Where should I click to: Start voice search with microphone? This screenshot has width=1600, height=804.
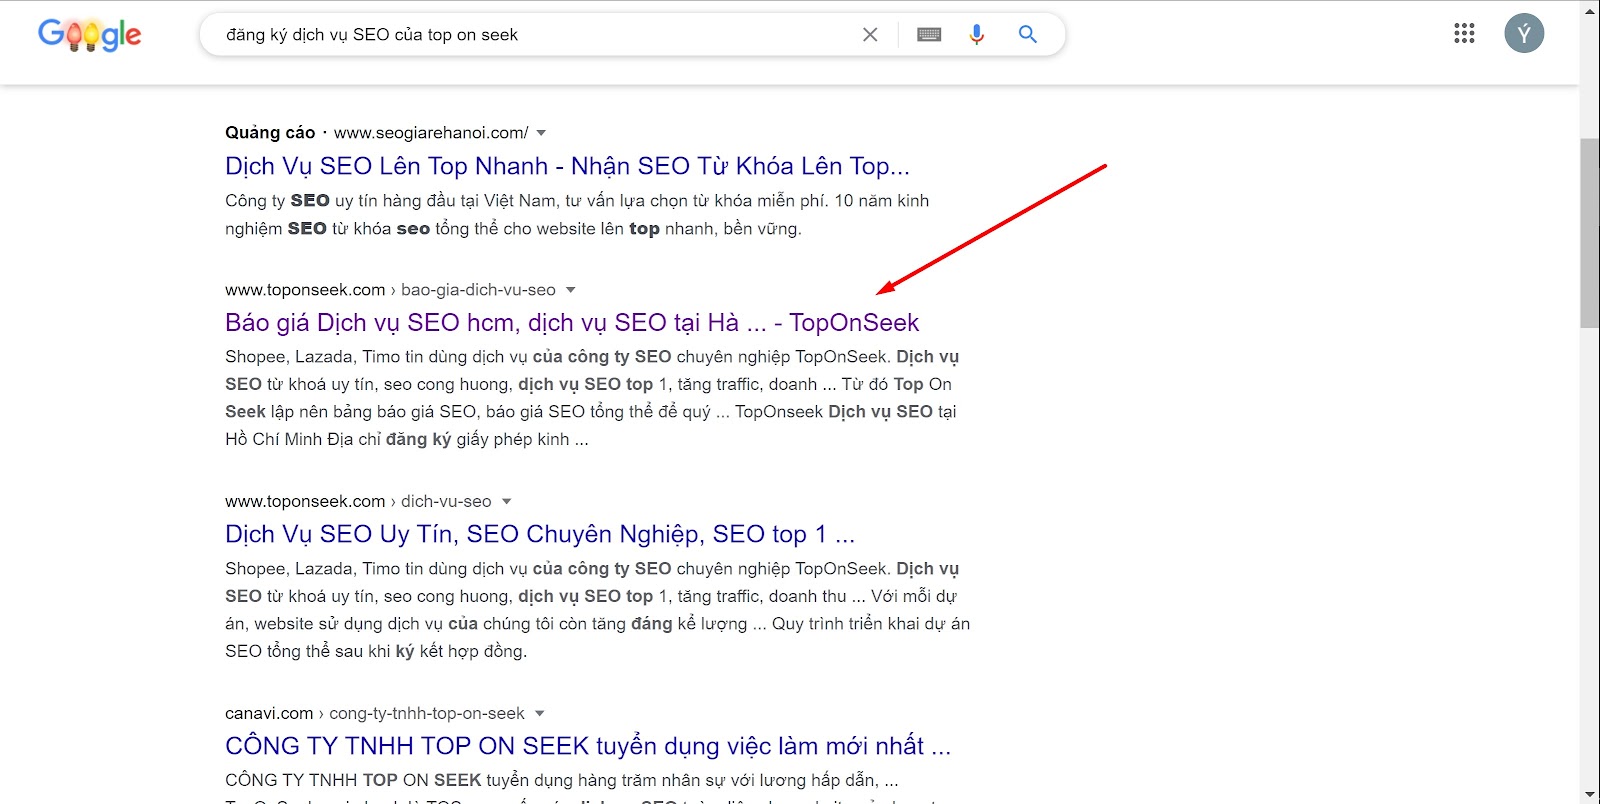pos(977,35)
